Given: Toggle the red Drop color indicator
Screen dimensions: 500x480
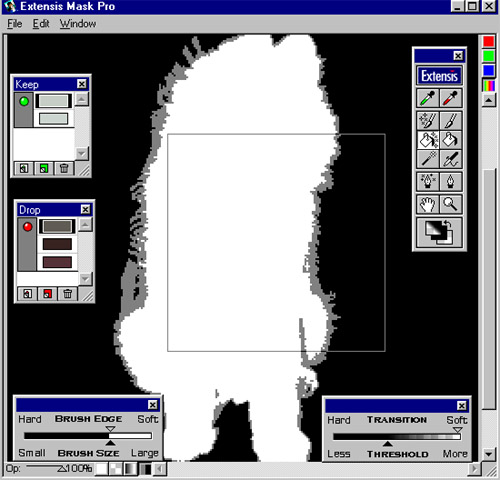Looking at the screenshot, I should click(x=28, y=227).
